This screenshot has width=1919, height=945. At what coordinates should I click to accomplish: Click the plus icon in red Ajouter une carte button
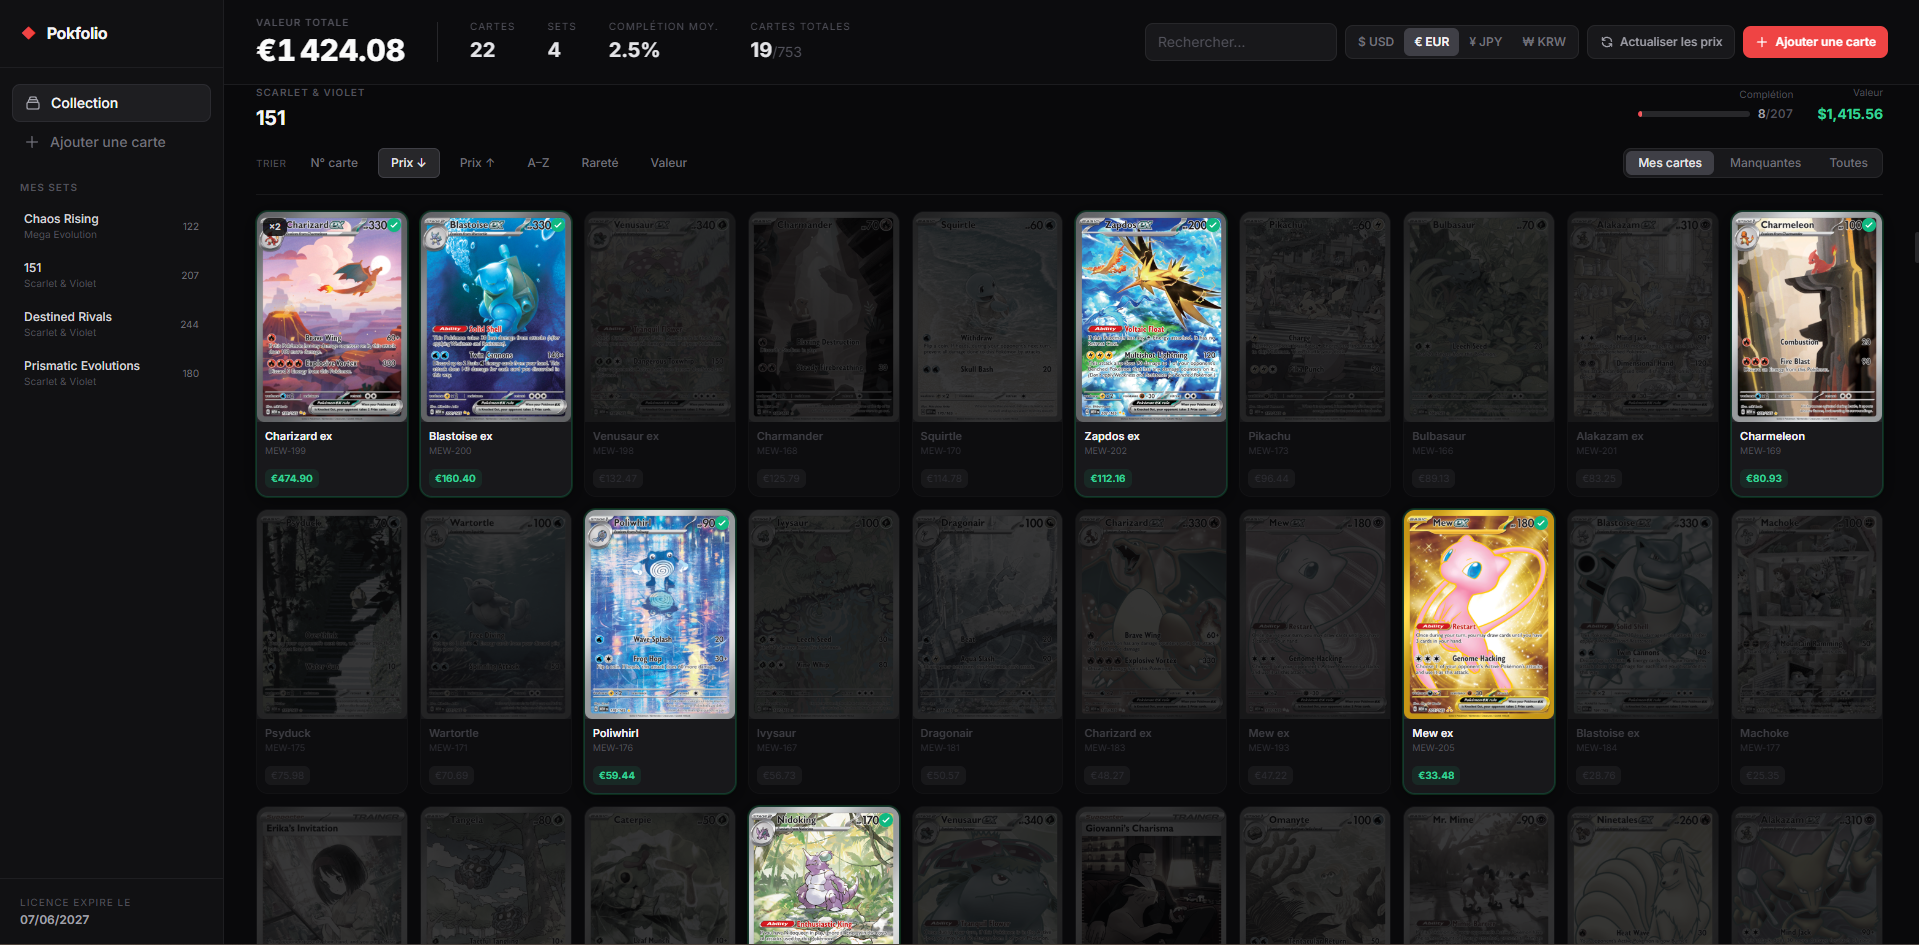tap(1762, 42)
